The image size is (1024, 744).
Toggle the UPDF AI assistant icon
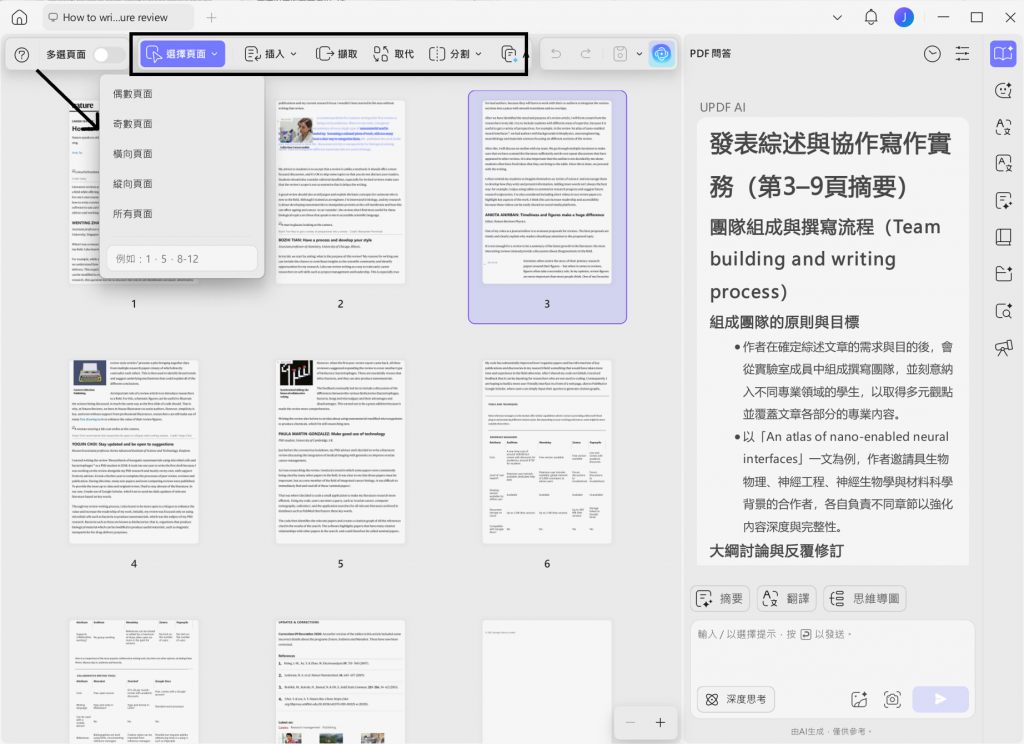tap(662, 54)
